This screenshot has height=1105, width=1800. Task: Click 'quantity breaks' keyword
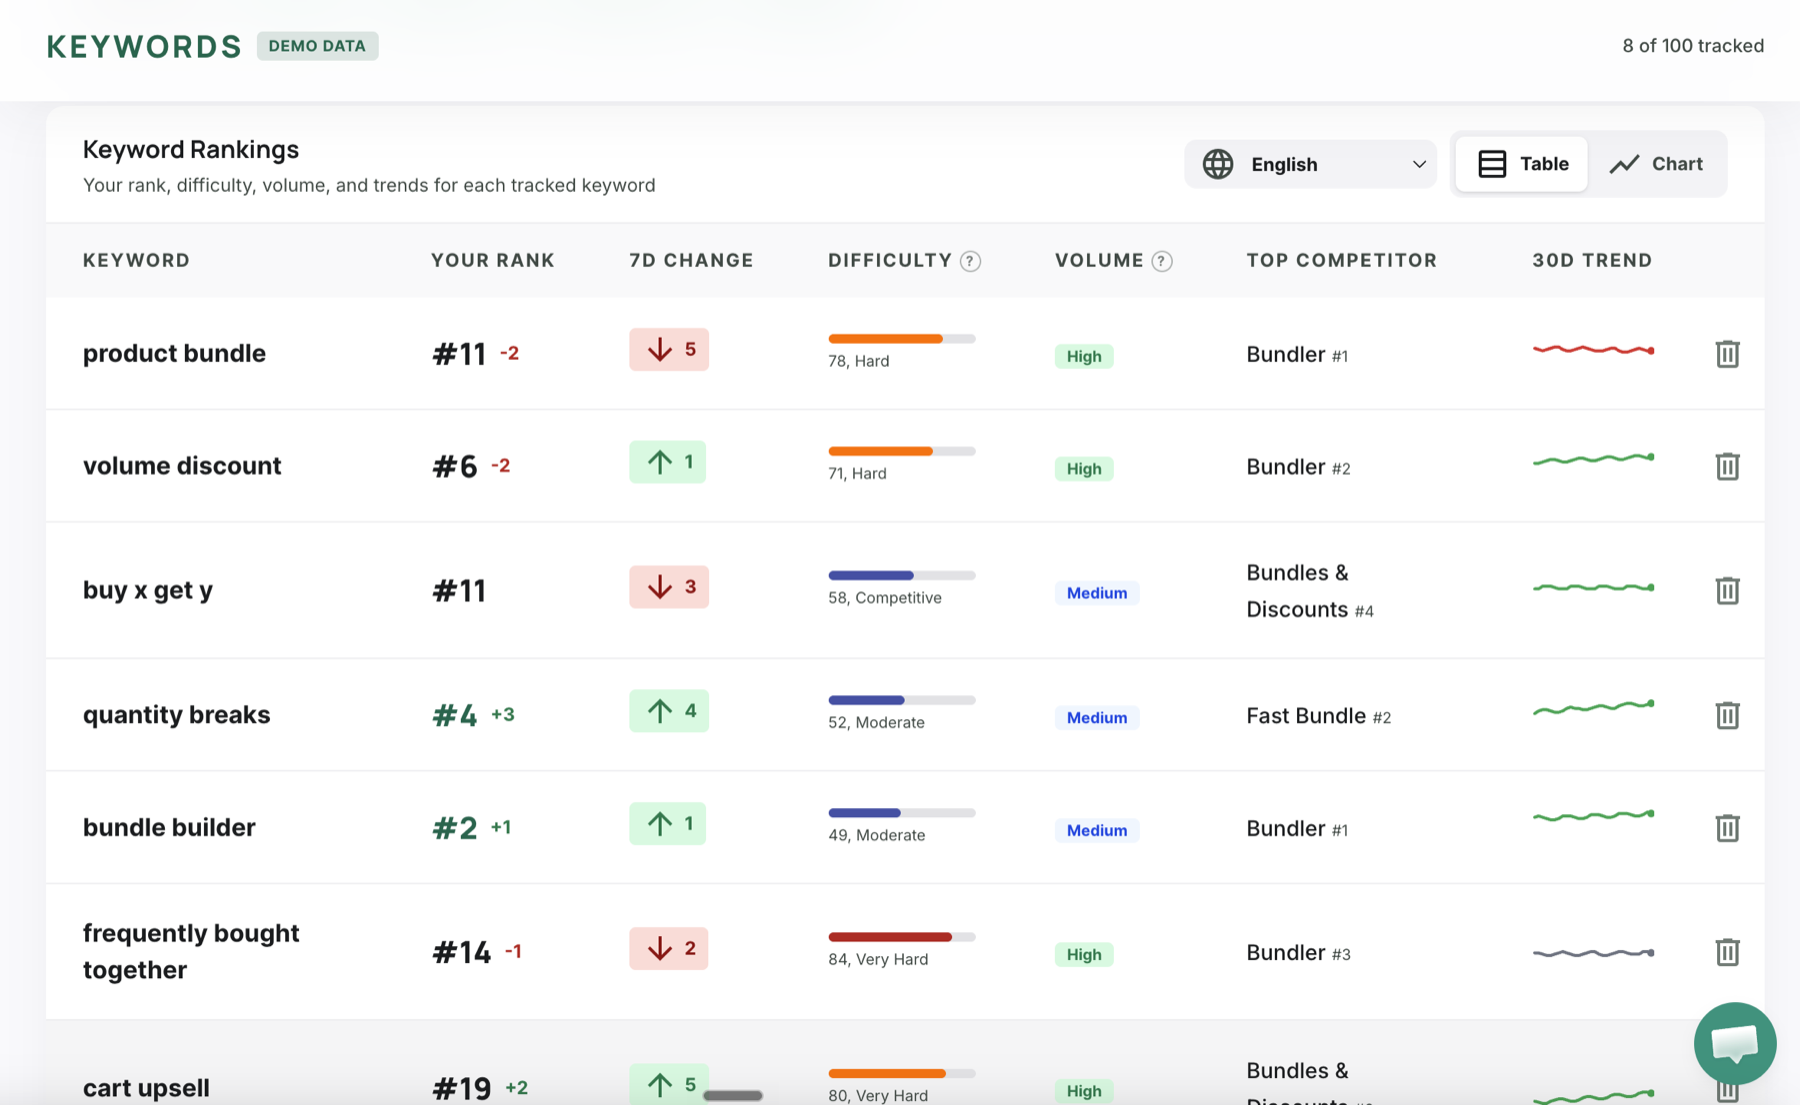(176, 715)
